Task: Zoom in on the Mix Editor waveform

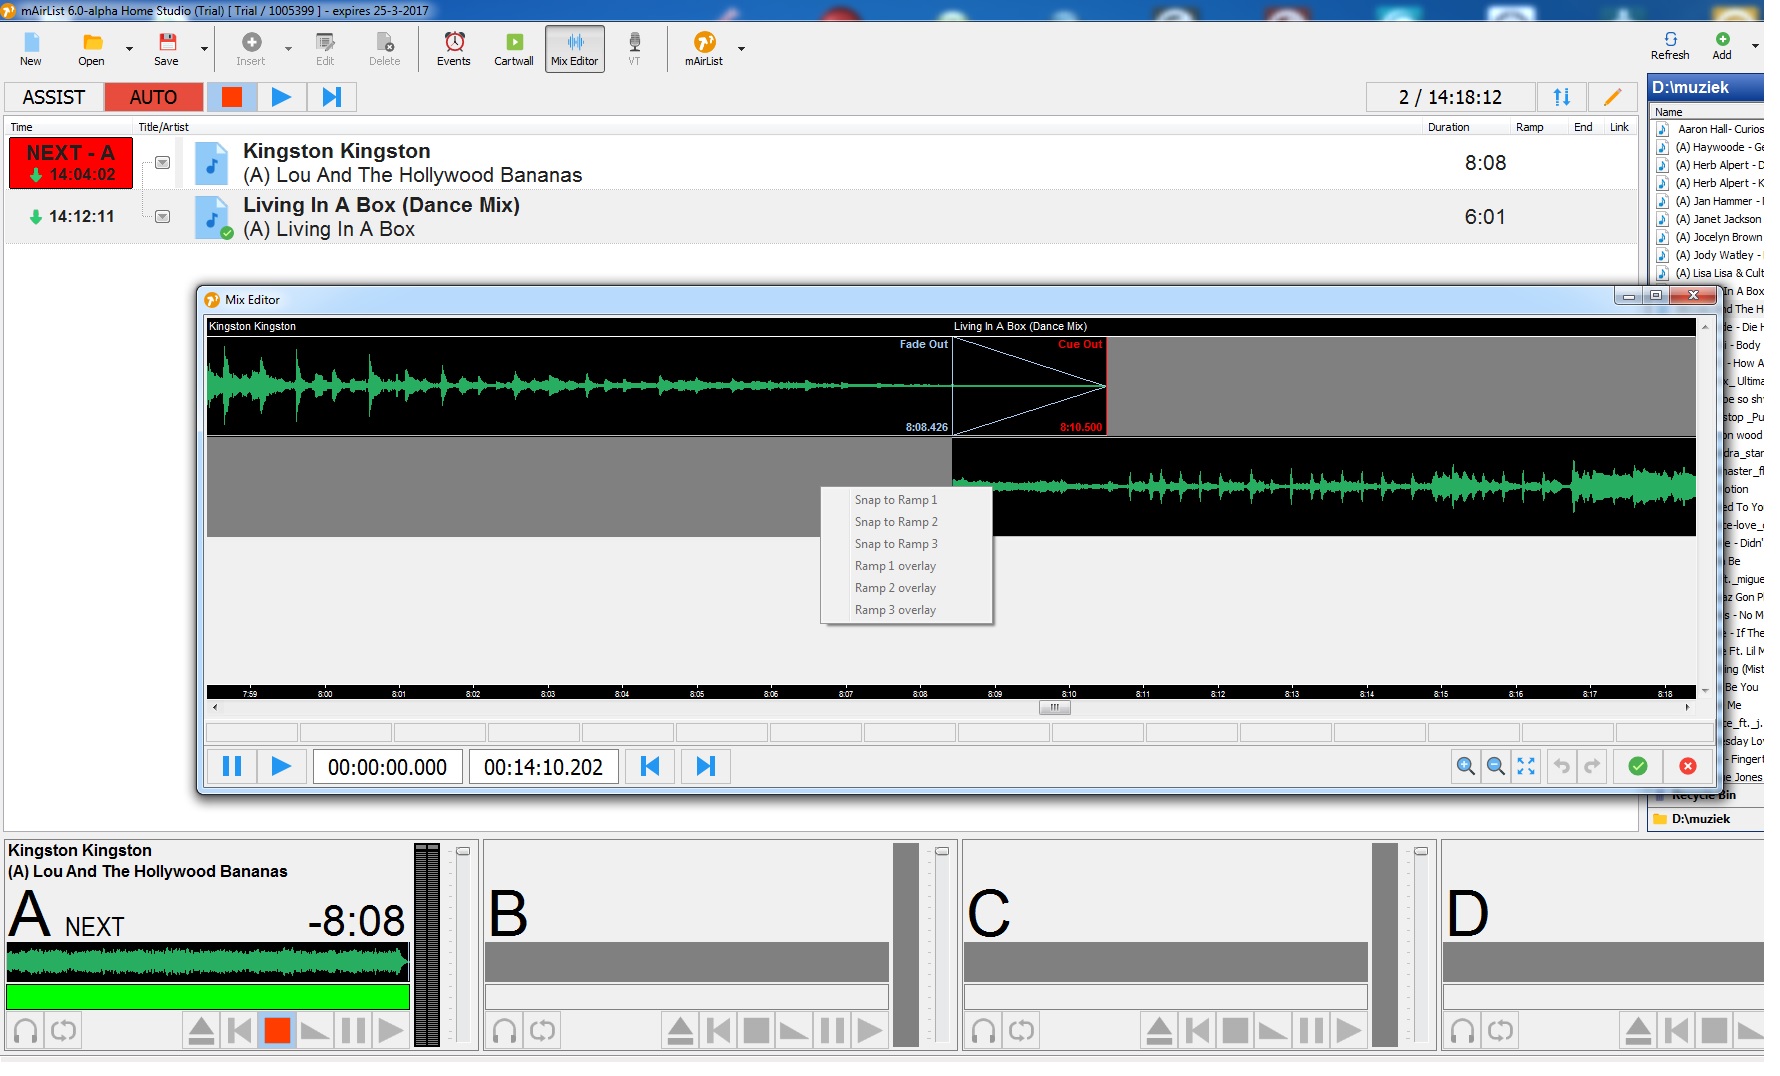Action: 1465,766
